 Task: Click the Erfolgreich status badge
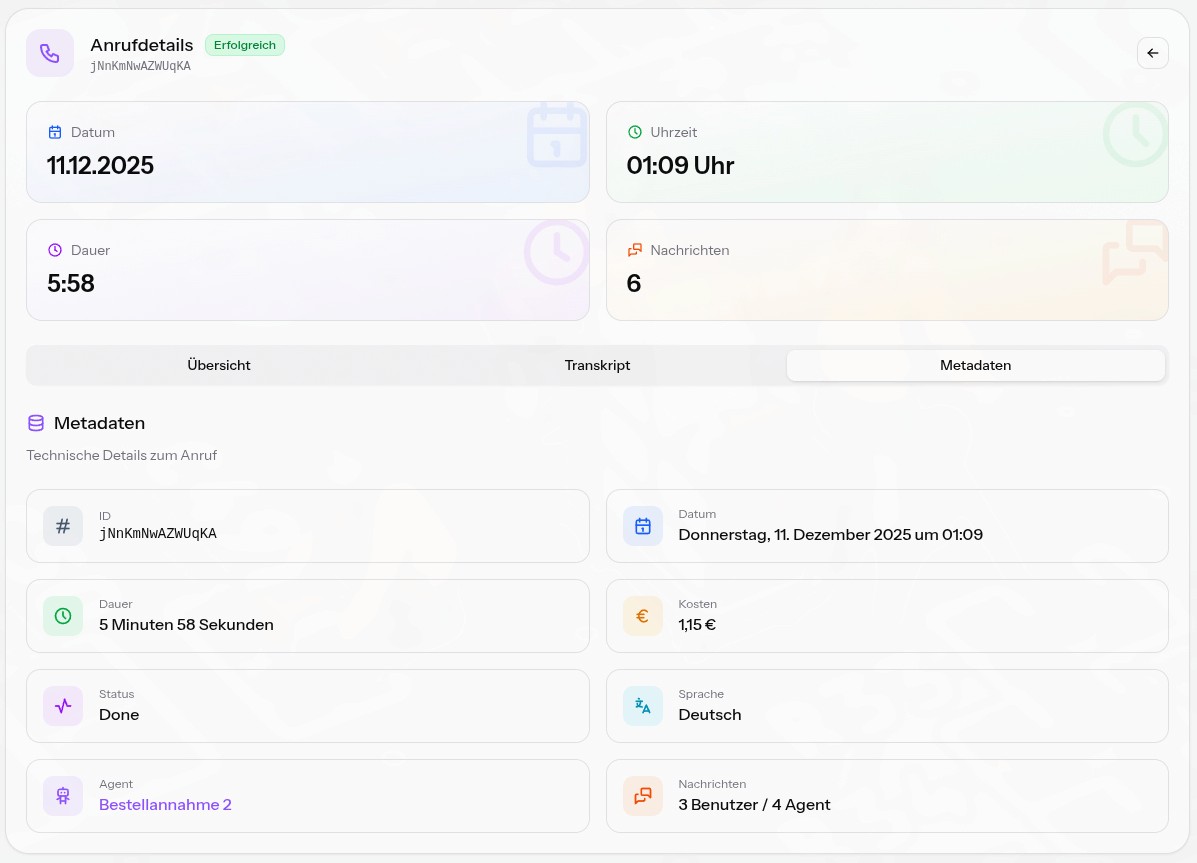[244, 45]
